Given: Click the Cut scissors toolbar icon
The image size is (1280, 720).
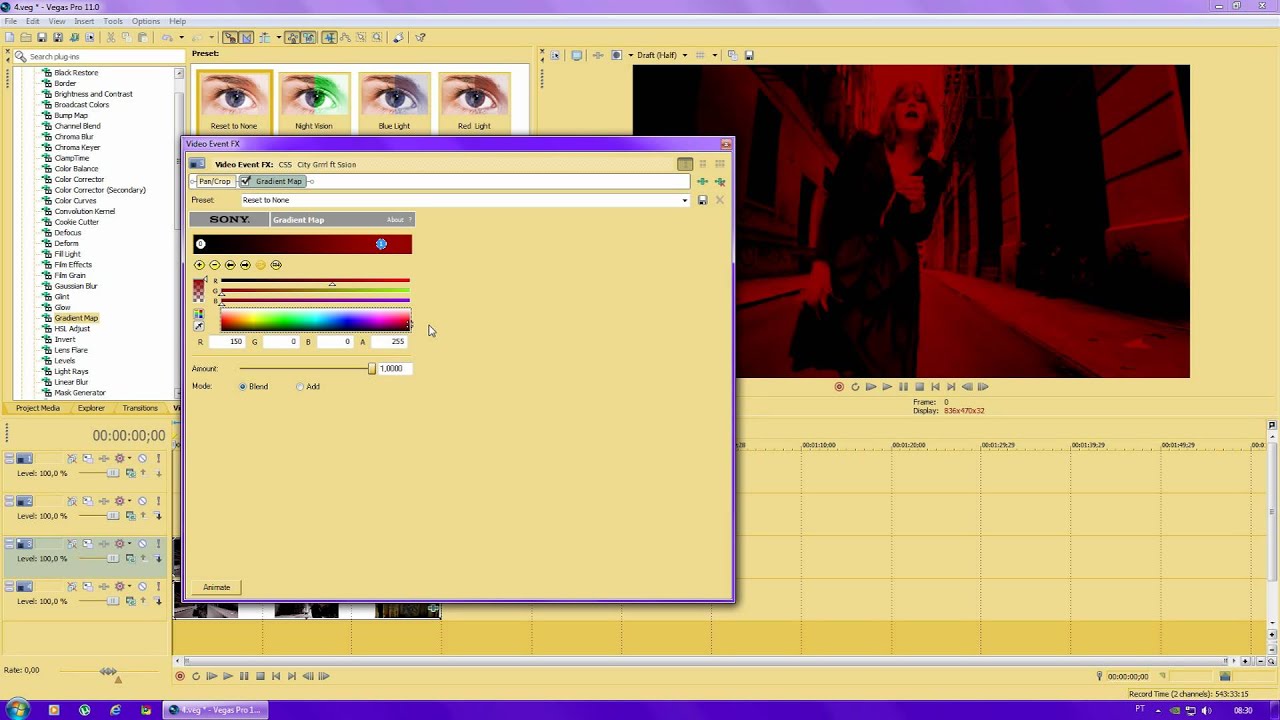Looking at the screenshot, I should (x=111, y=38).
